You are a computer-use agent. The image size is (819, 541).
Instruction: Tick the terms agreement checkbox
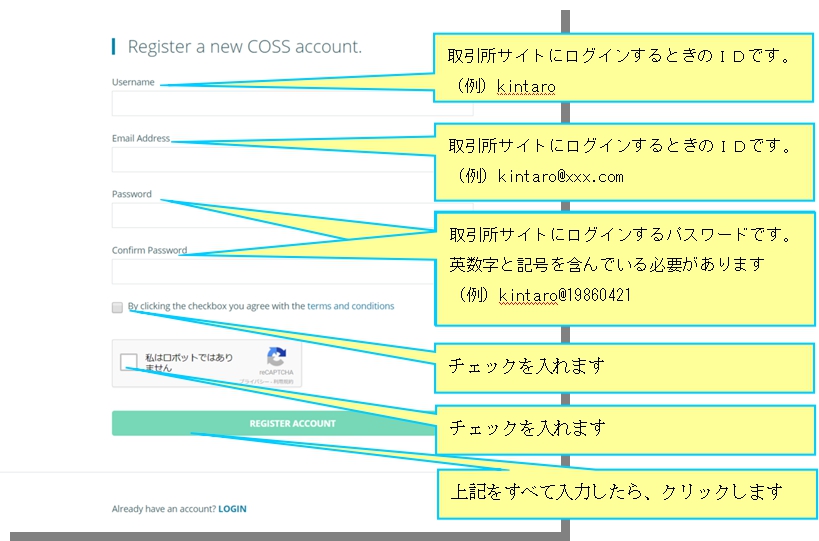click(117, 307)
